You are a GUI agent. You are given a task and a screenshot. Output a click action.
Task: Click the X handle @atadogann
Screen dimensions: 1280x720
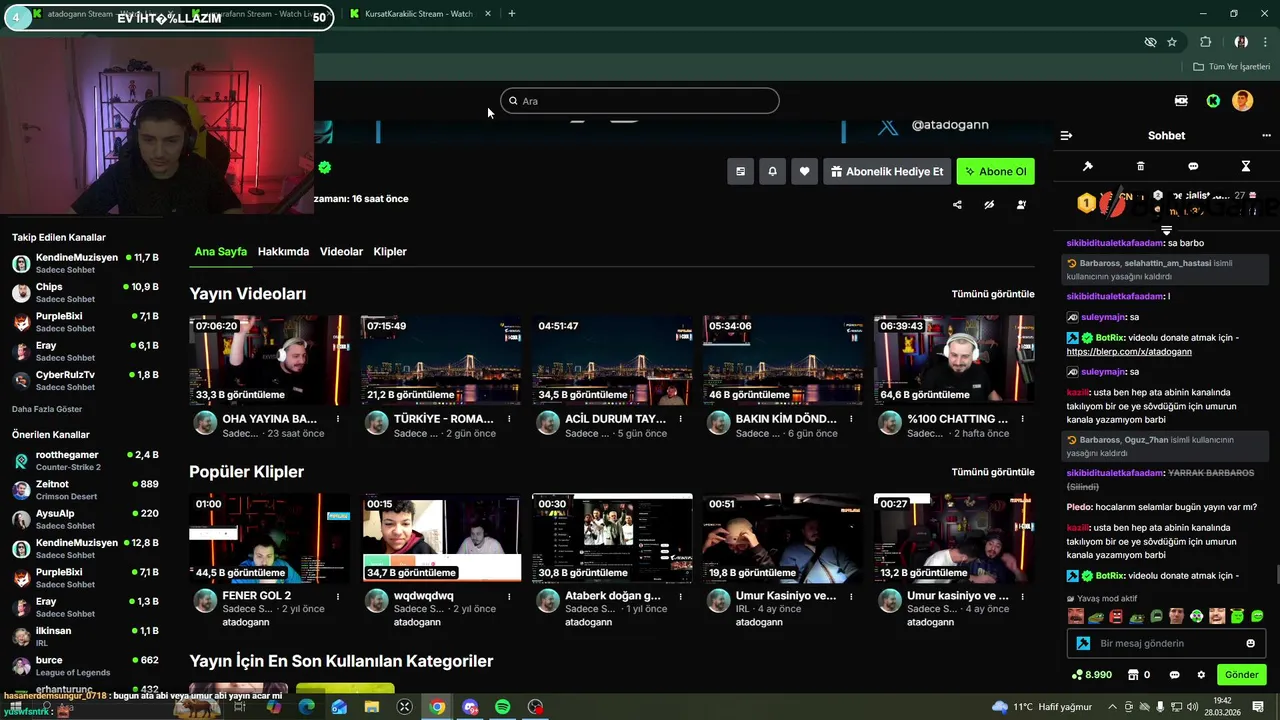click(x=949, y=125)
